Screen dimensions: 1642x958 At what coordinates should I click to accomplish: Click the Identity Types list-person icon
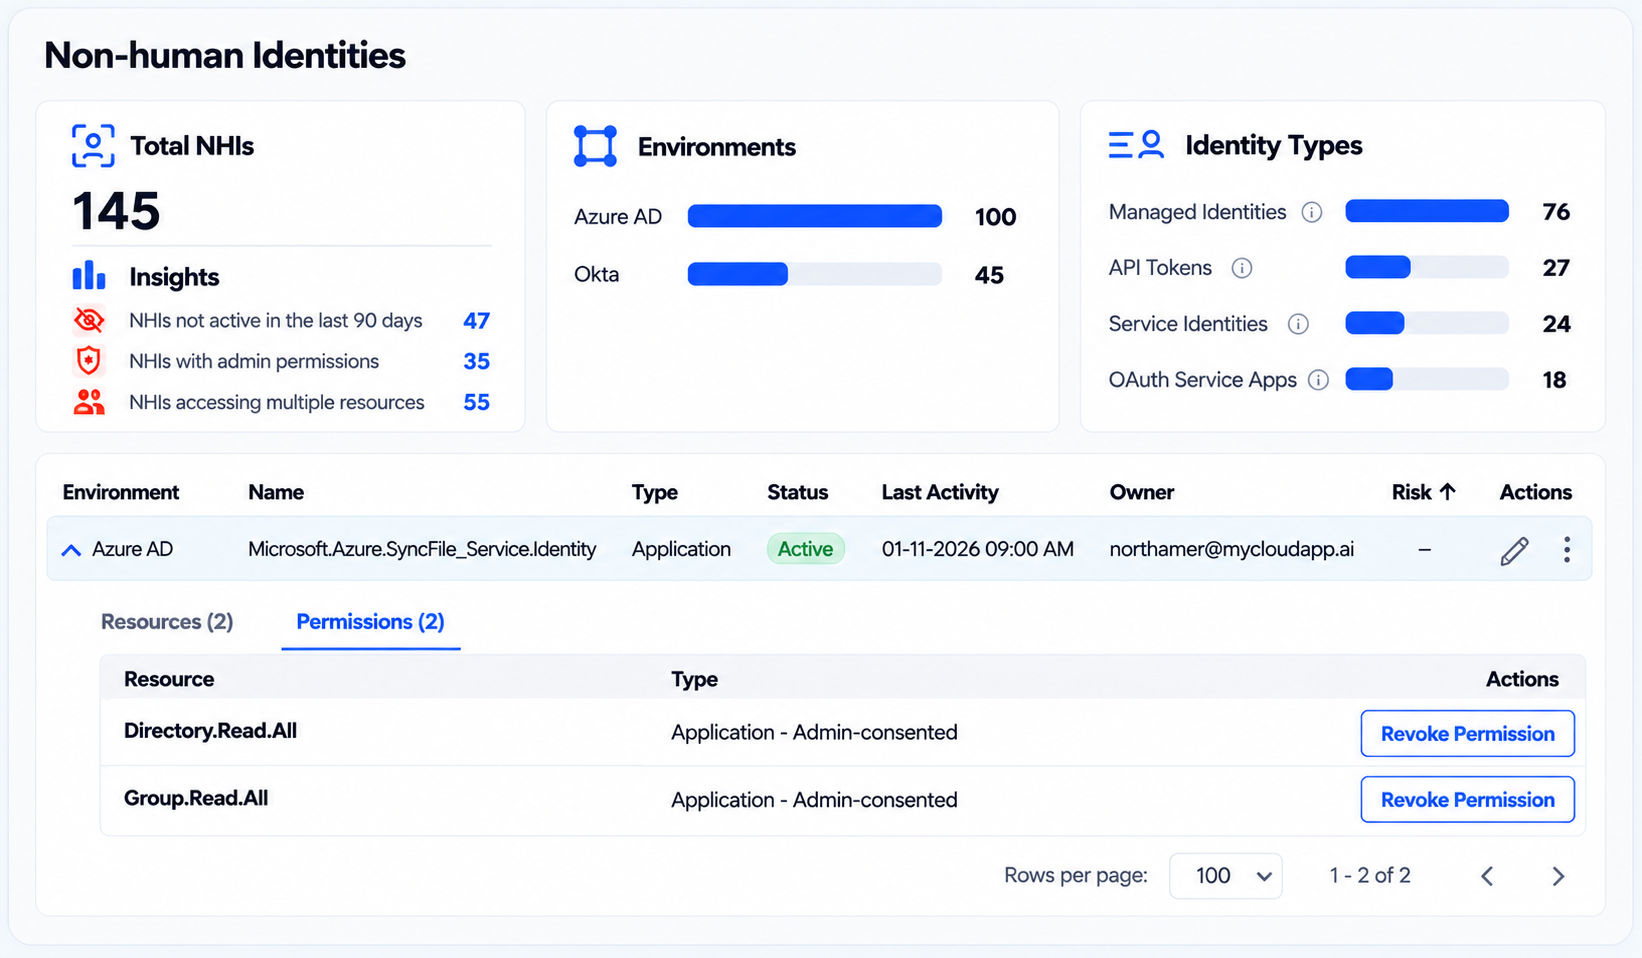tap(1136, 145)
